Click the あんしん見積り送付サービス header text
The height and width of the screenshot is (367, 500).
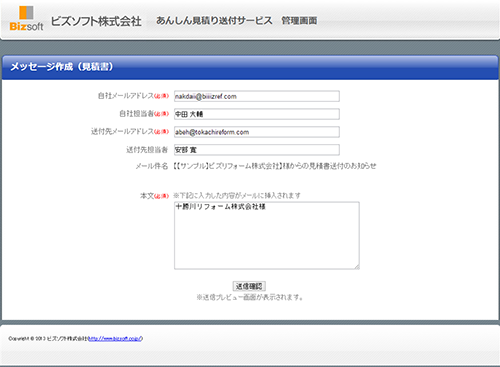pyautogui.click(x=214, y=21)
